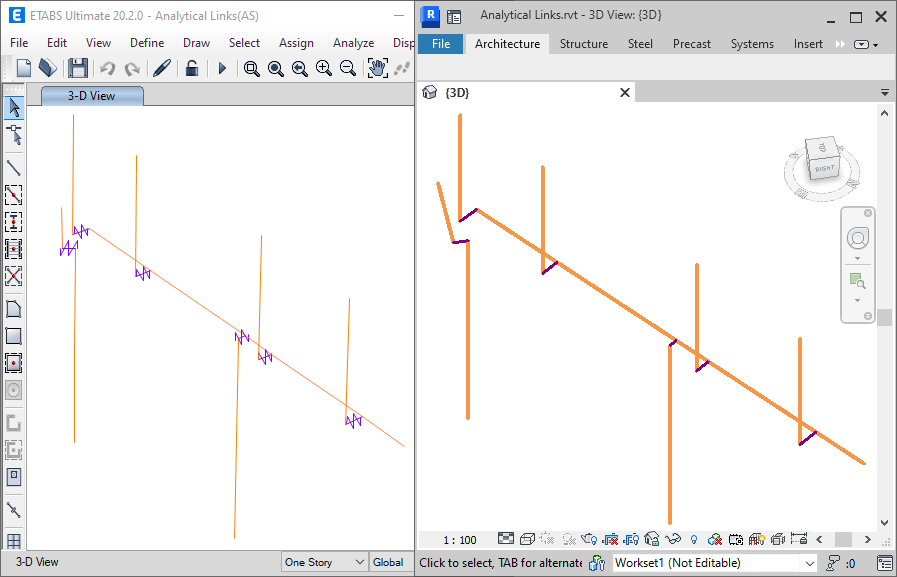Open the Workset1 (Not Editable) dropdown
897x577 pixels.
pyautogui.click(x=712, y=562)
